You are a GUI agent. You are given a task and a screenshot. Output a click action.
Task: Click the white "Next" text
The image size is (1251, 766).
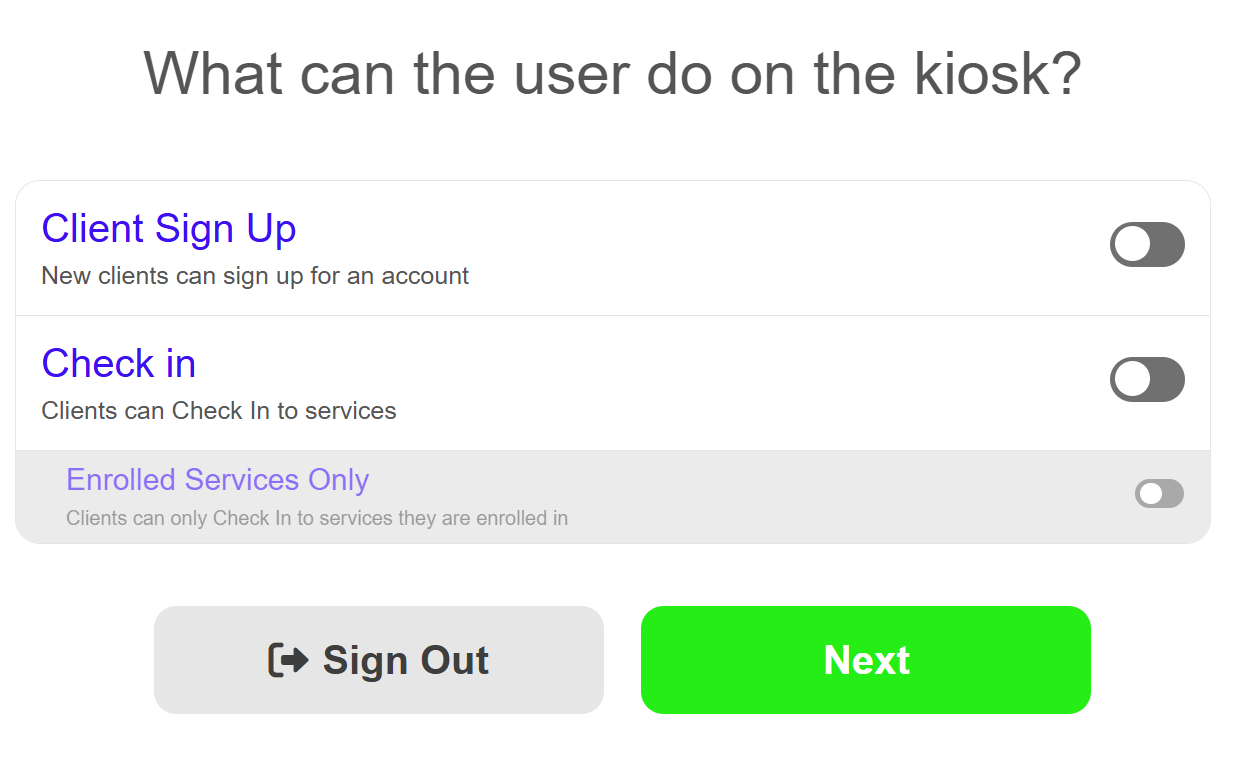(866, 660)
